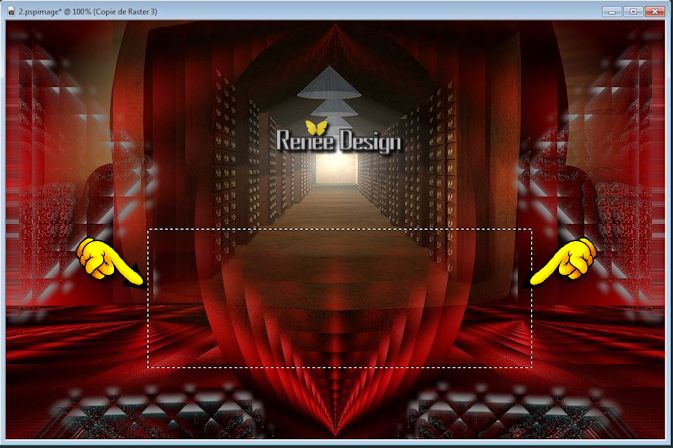Image resolution: width=673 pixels, height=448 pixels.
Task: Maximize the 2.pspimage window
Action: tap(634, 12)
